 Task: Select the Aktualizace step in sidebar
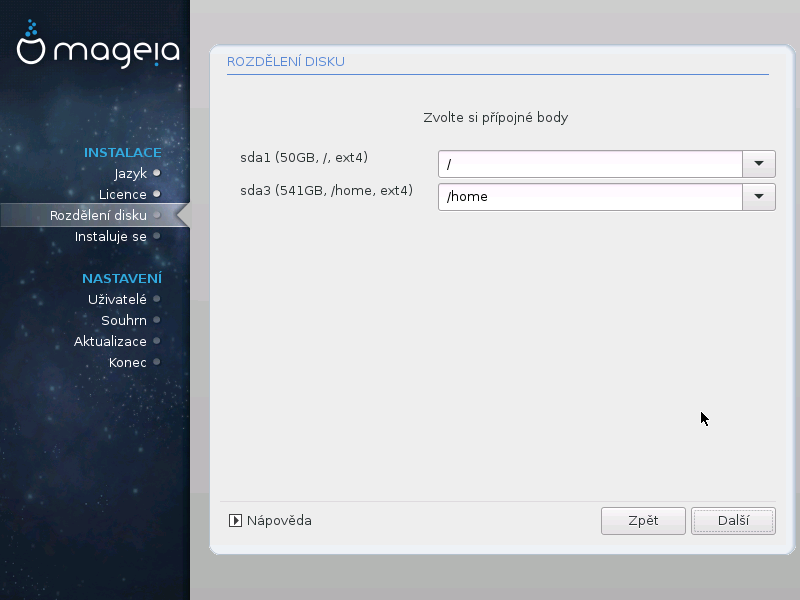point(110,341)
